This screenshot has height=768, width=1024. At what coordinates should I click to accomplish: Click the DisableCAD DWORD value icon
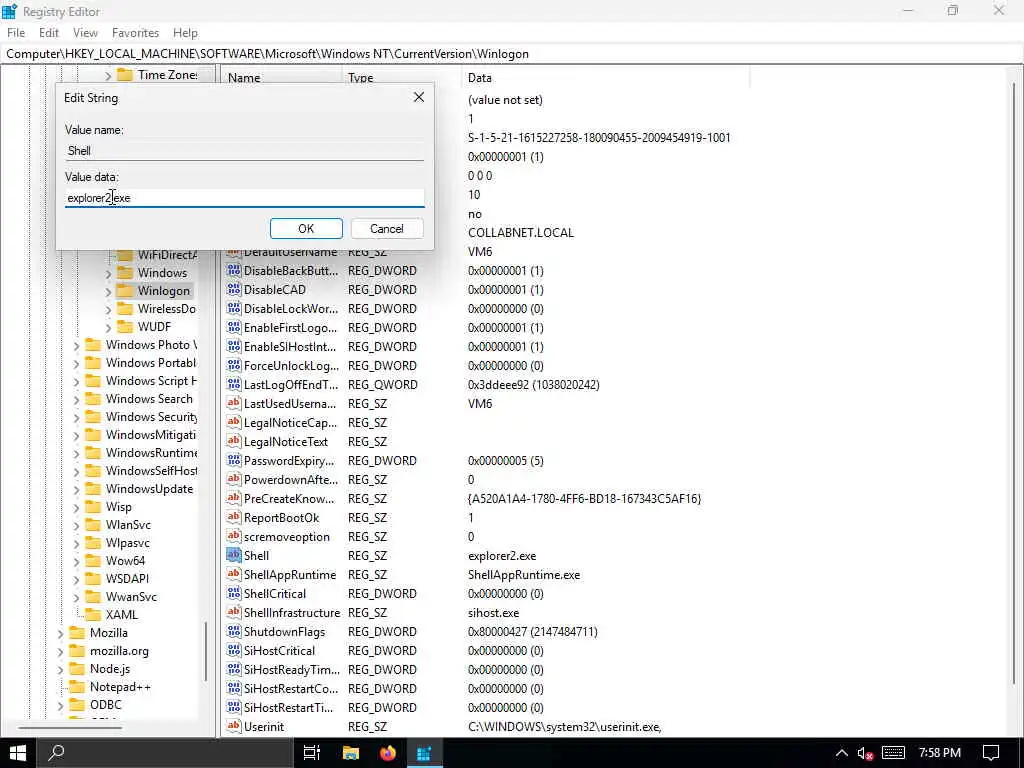point(234,289)
